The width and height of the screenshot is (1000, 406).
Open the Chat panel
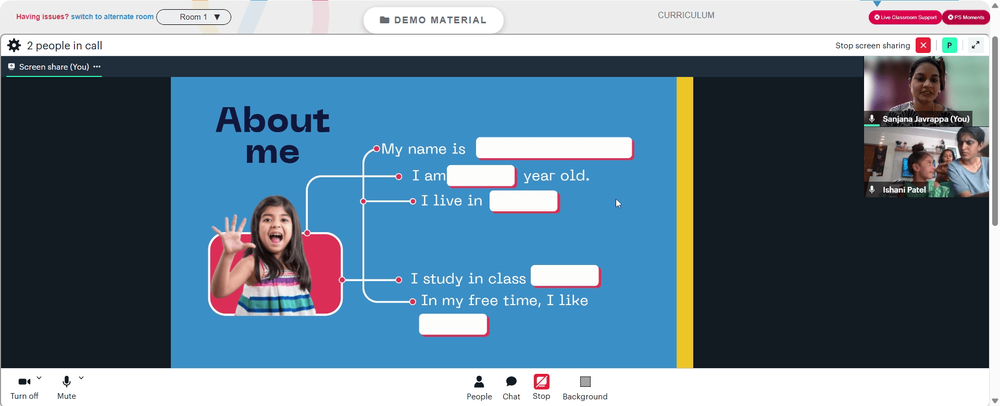[511, 388]
